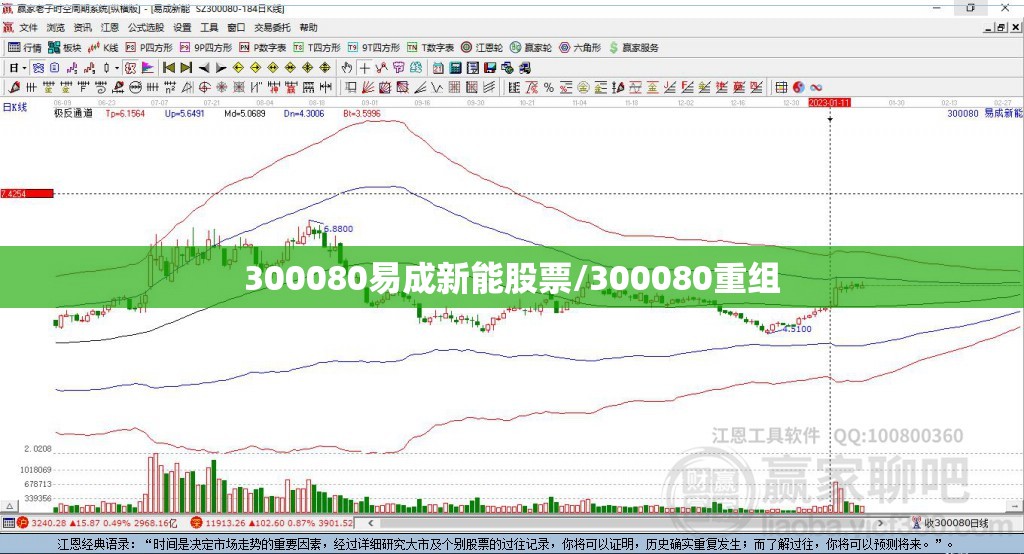The height and width of the screenshot is (554, 1024).
Task: Jump to last bar icon
Action: click(186, 68)
